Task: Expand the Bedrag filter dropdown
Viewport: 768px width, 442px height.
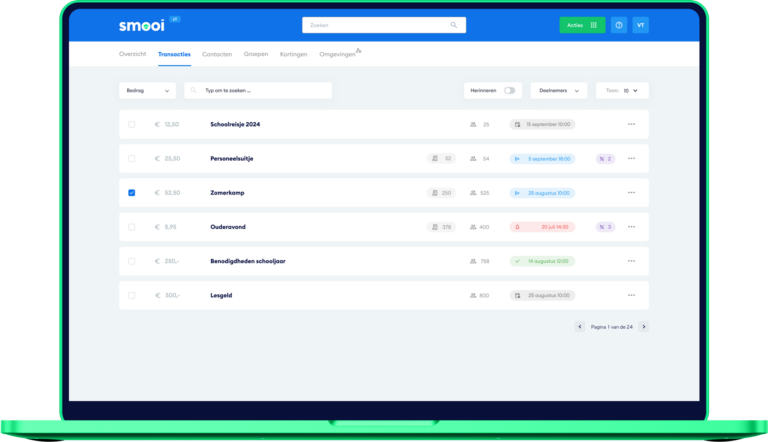Action: (x=147, y=90)
